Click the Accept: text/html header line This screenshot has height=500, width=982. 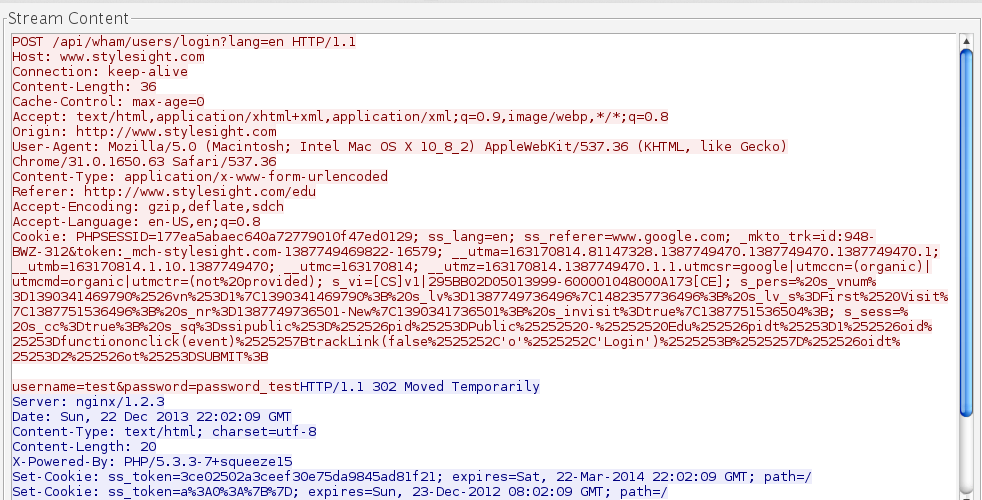[x=341, y=117]
